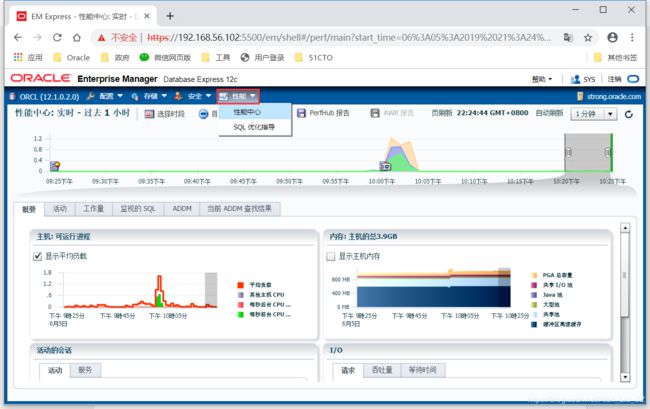Click the 缓冲区高速缓存 legend swatch

[x=534, y=324]
